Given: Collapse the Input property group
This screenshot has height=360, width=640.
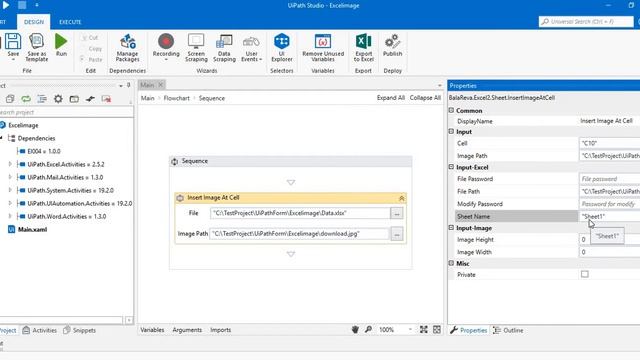Looking at the screenshot, I should click(x=451, y=131).
